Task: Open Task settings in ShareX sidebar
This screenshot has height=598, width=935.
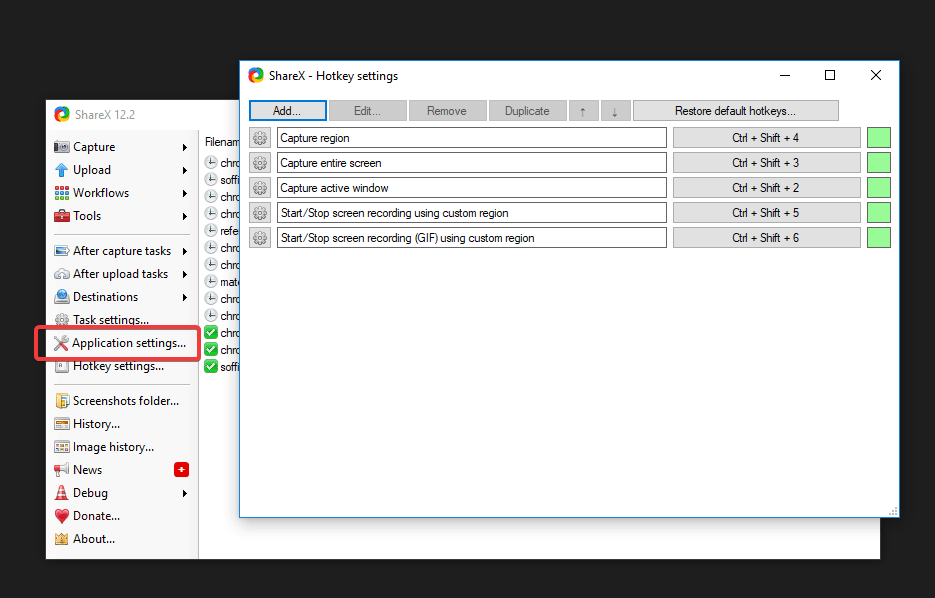Action: (111, 320)
